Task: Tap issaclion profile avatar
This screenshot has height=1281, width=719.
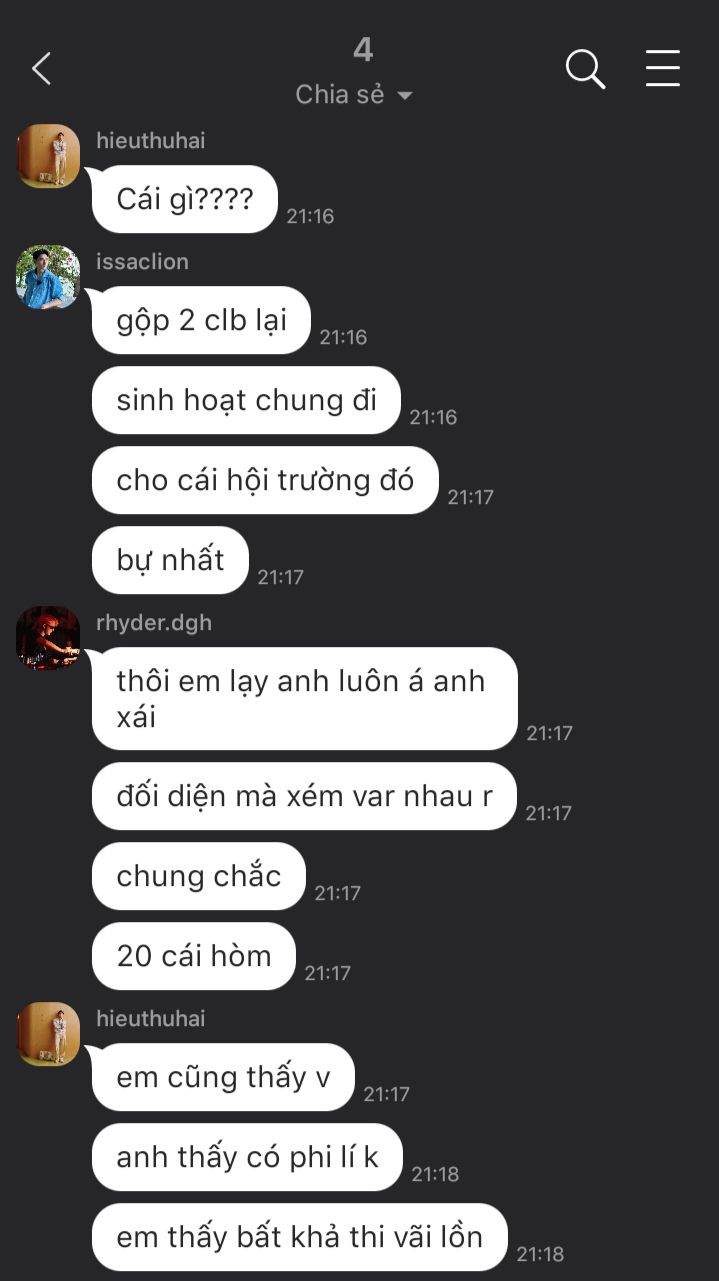Action: click(48, 277)
